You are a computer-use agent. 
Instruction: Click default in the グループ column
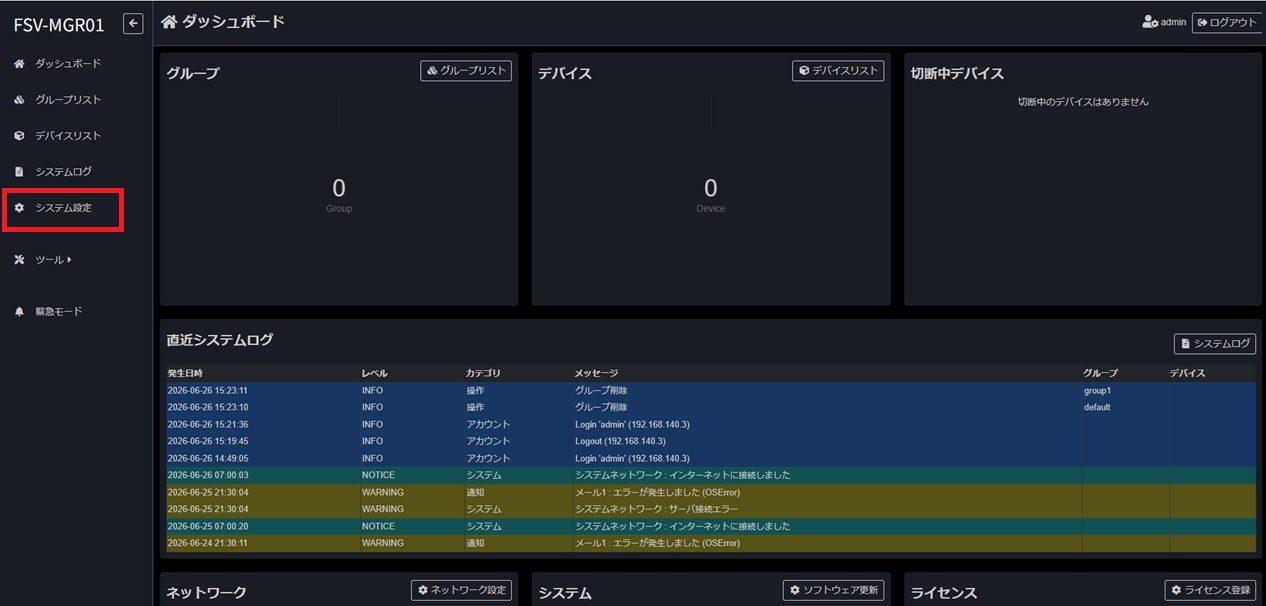[1097, 407]
